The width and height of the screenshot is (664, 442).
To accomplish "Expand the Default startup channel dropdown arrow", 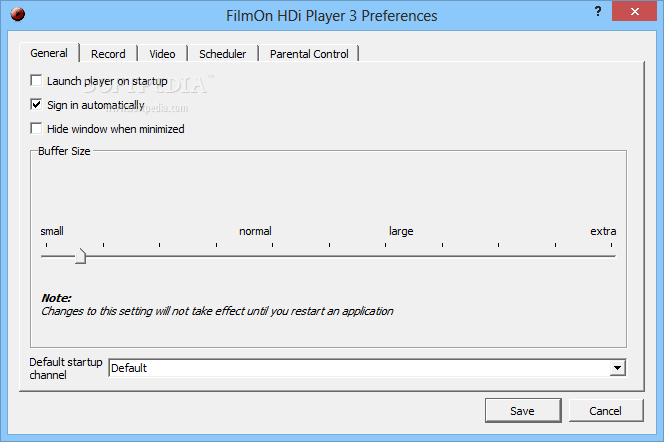I will [617, 368].
